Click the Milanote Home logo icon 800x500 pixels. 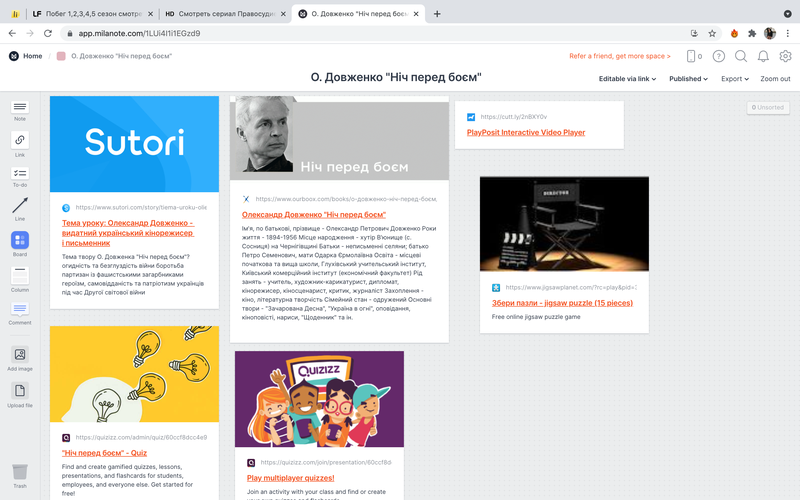14,56
